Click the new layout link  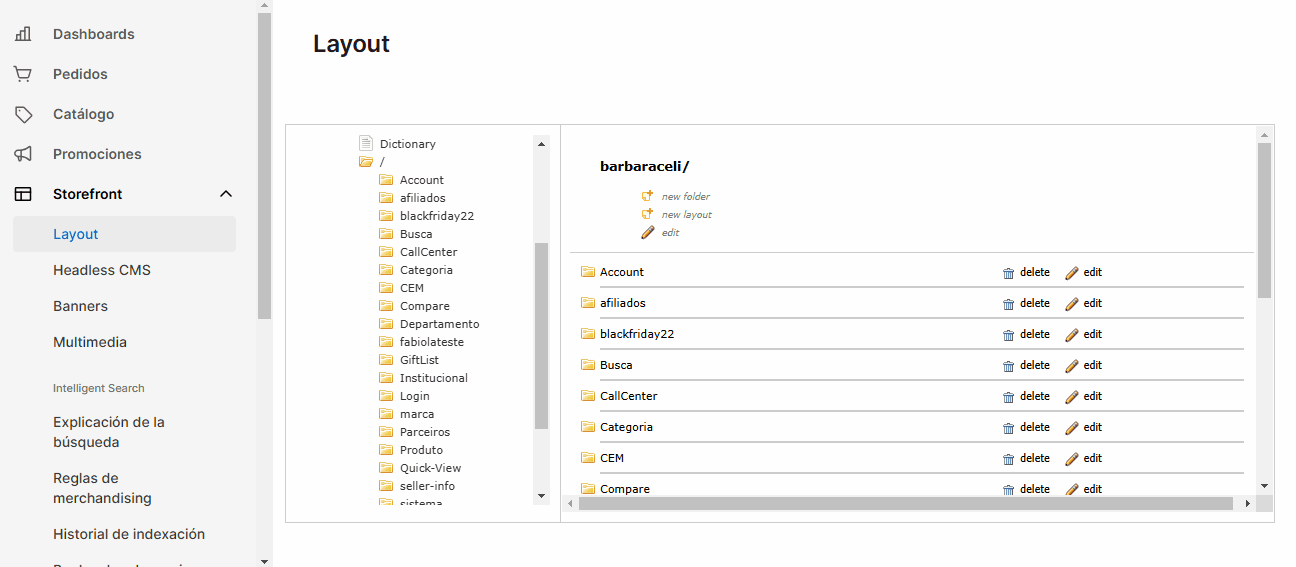click(x=686, y=214)
